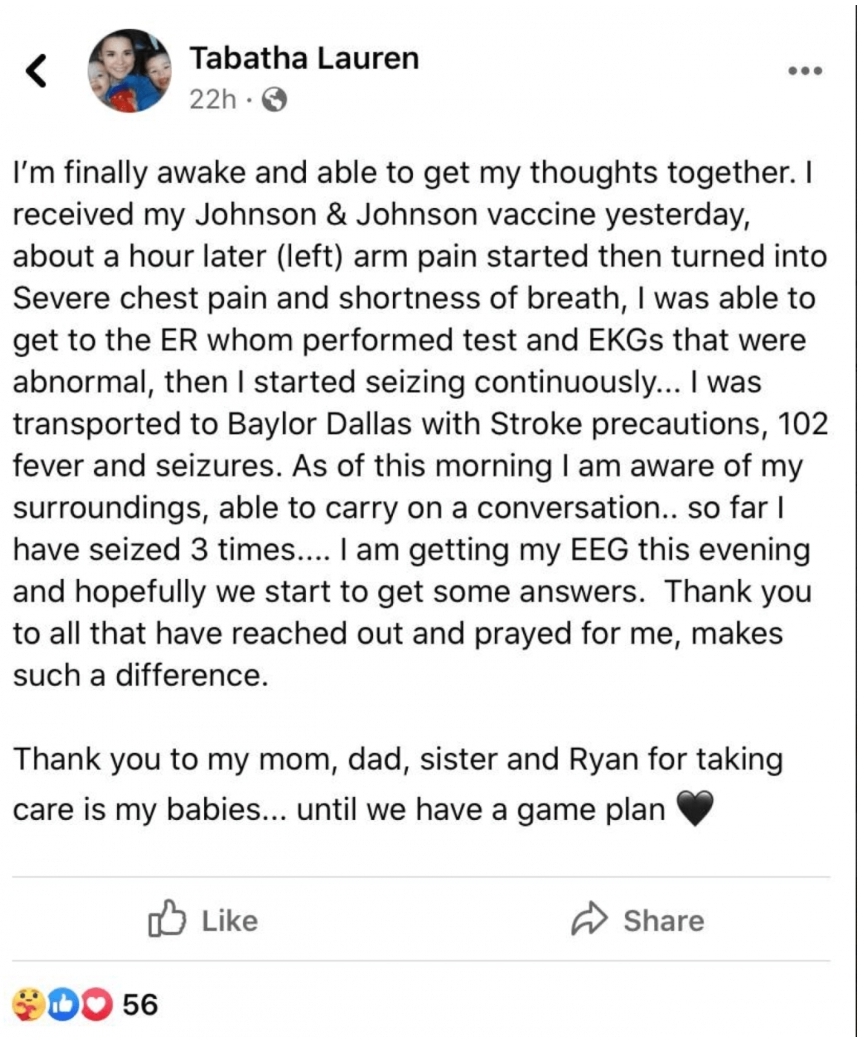
Task: Open the Tabatha Lauren profile name link
Action: 304,59
